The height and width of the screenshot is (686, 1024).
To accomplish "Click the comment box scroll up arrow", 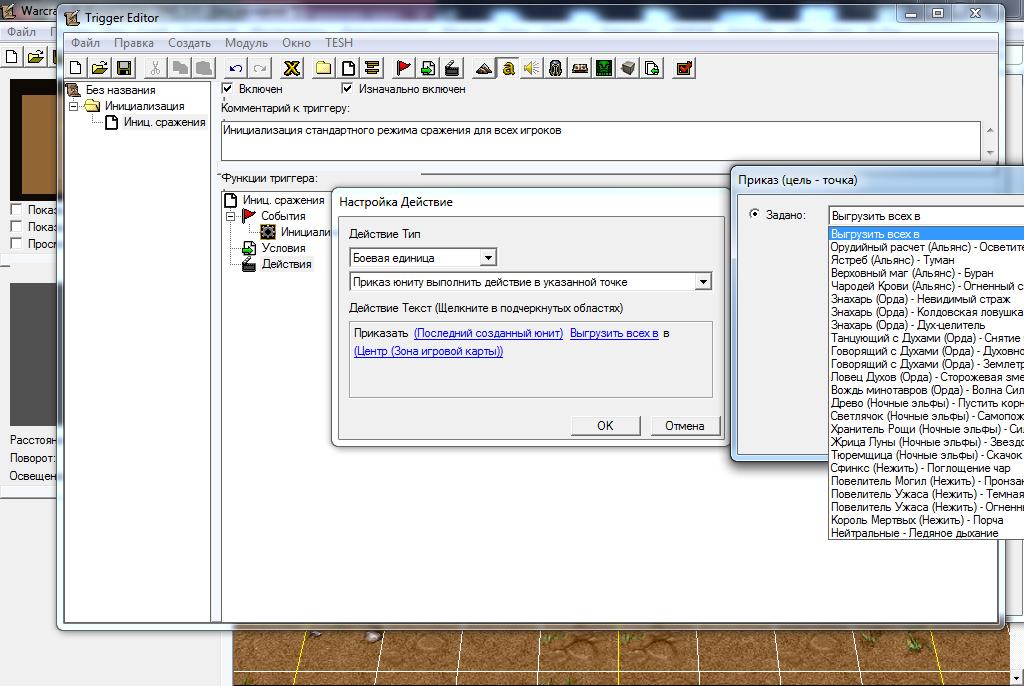I will (x=990, y=130).
